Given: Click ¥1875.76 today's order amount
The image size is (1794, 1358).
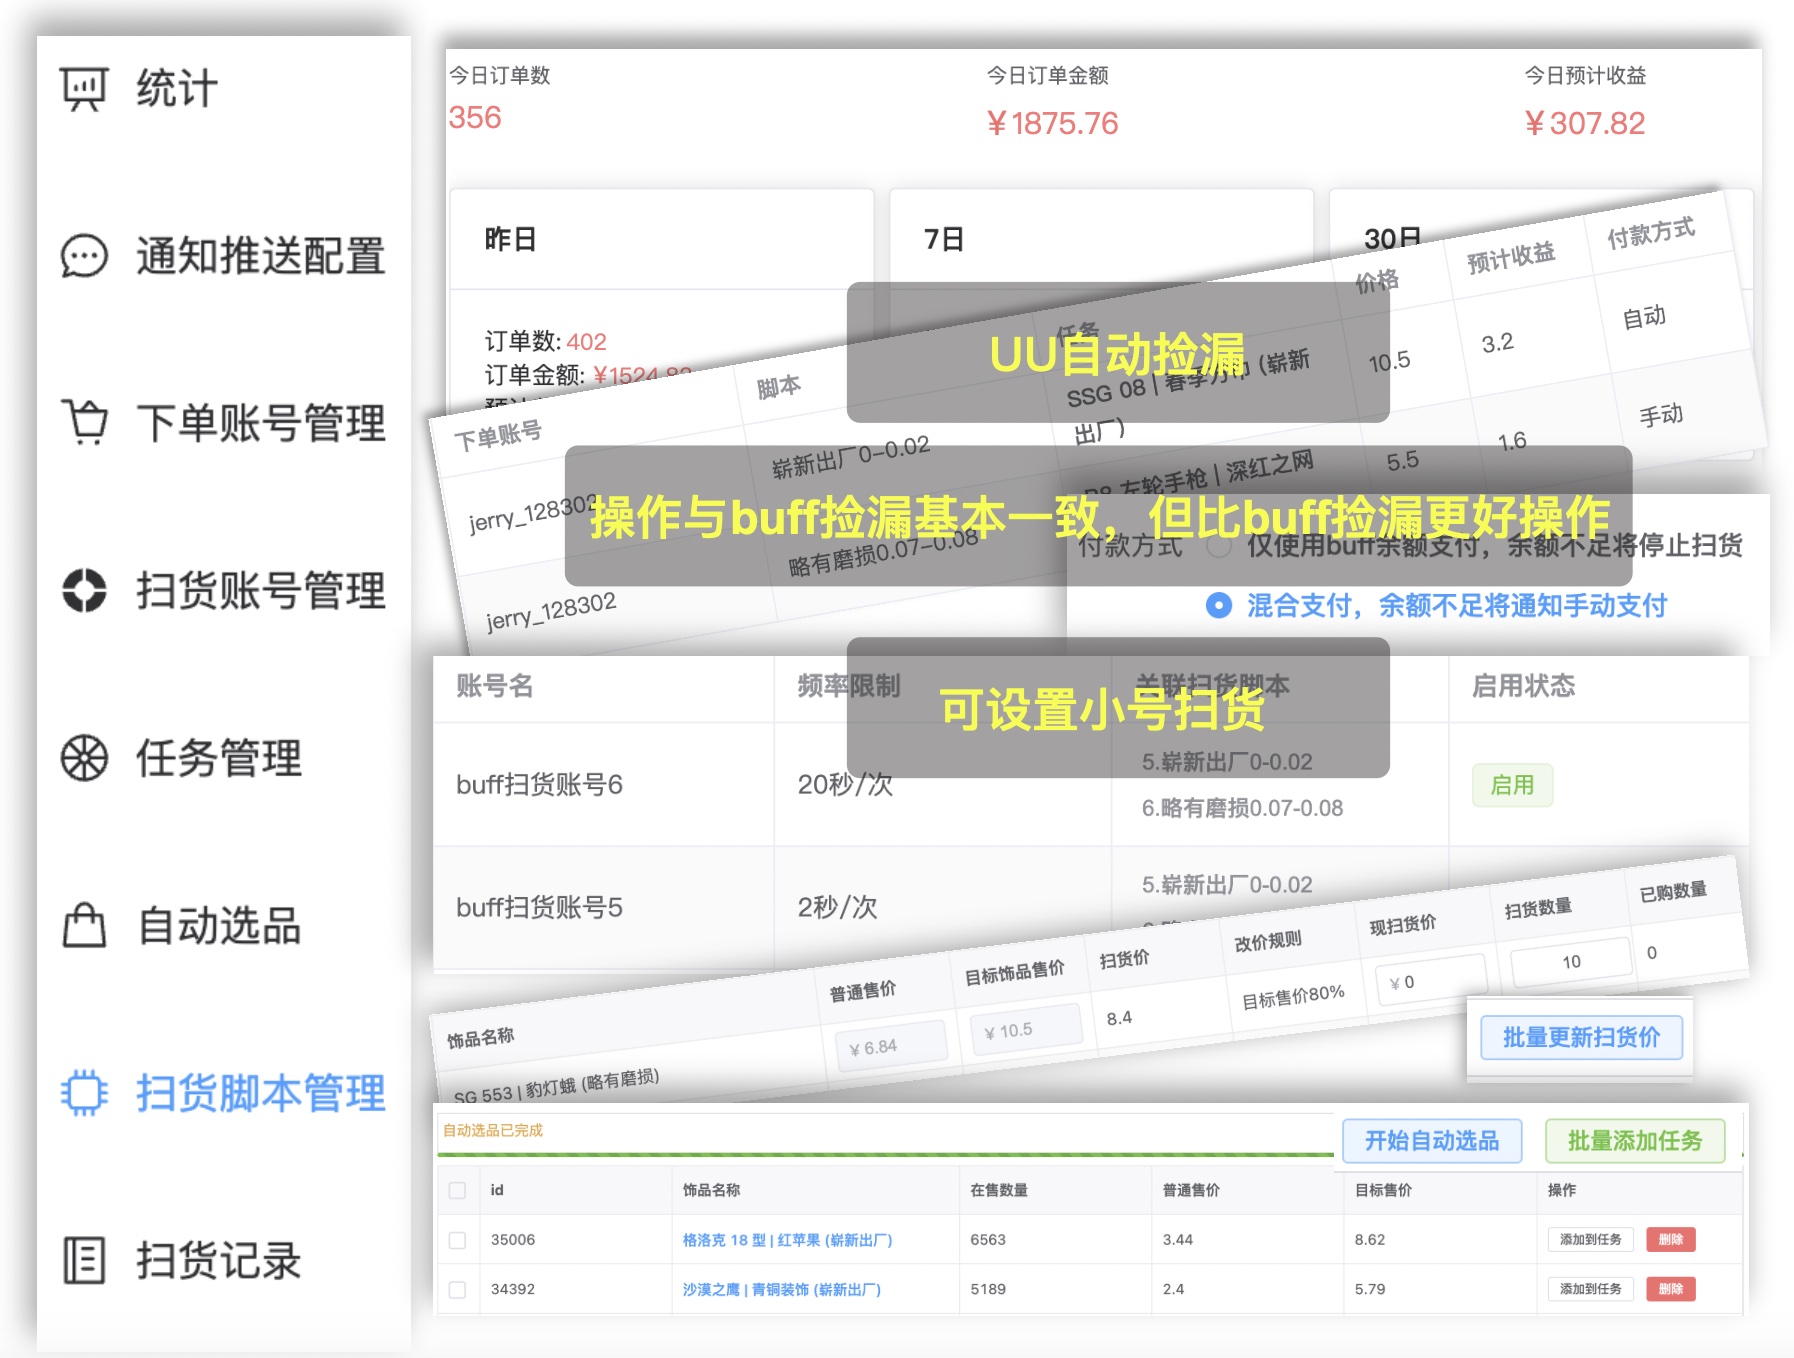Looking at the screenshot, I should click(1052, 123).
